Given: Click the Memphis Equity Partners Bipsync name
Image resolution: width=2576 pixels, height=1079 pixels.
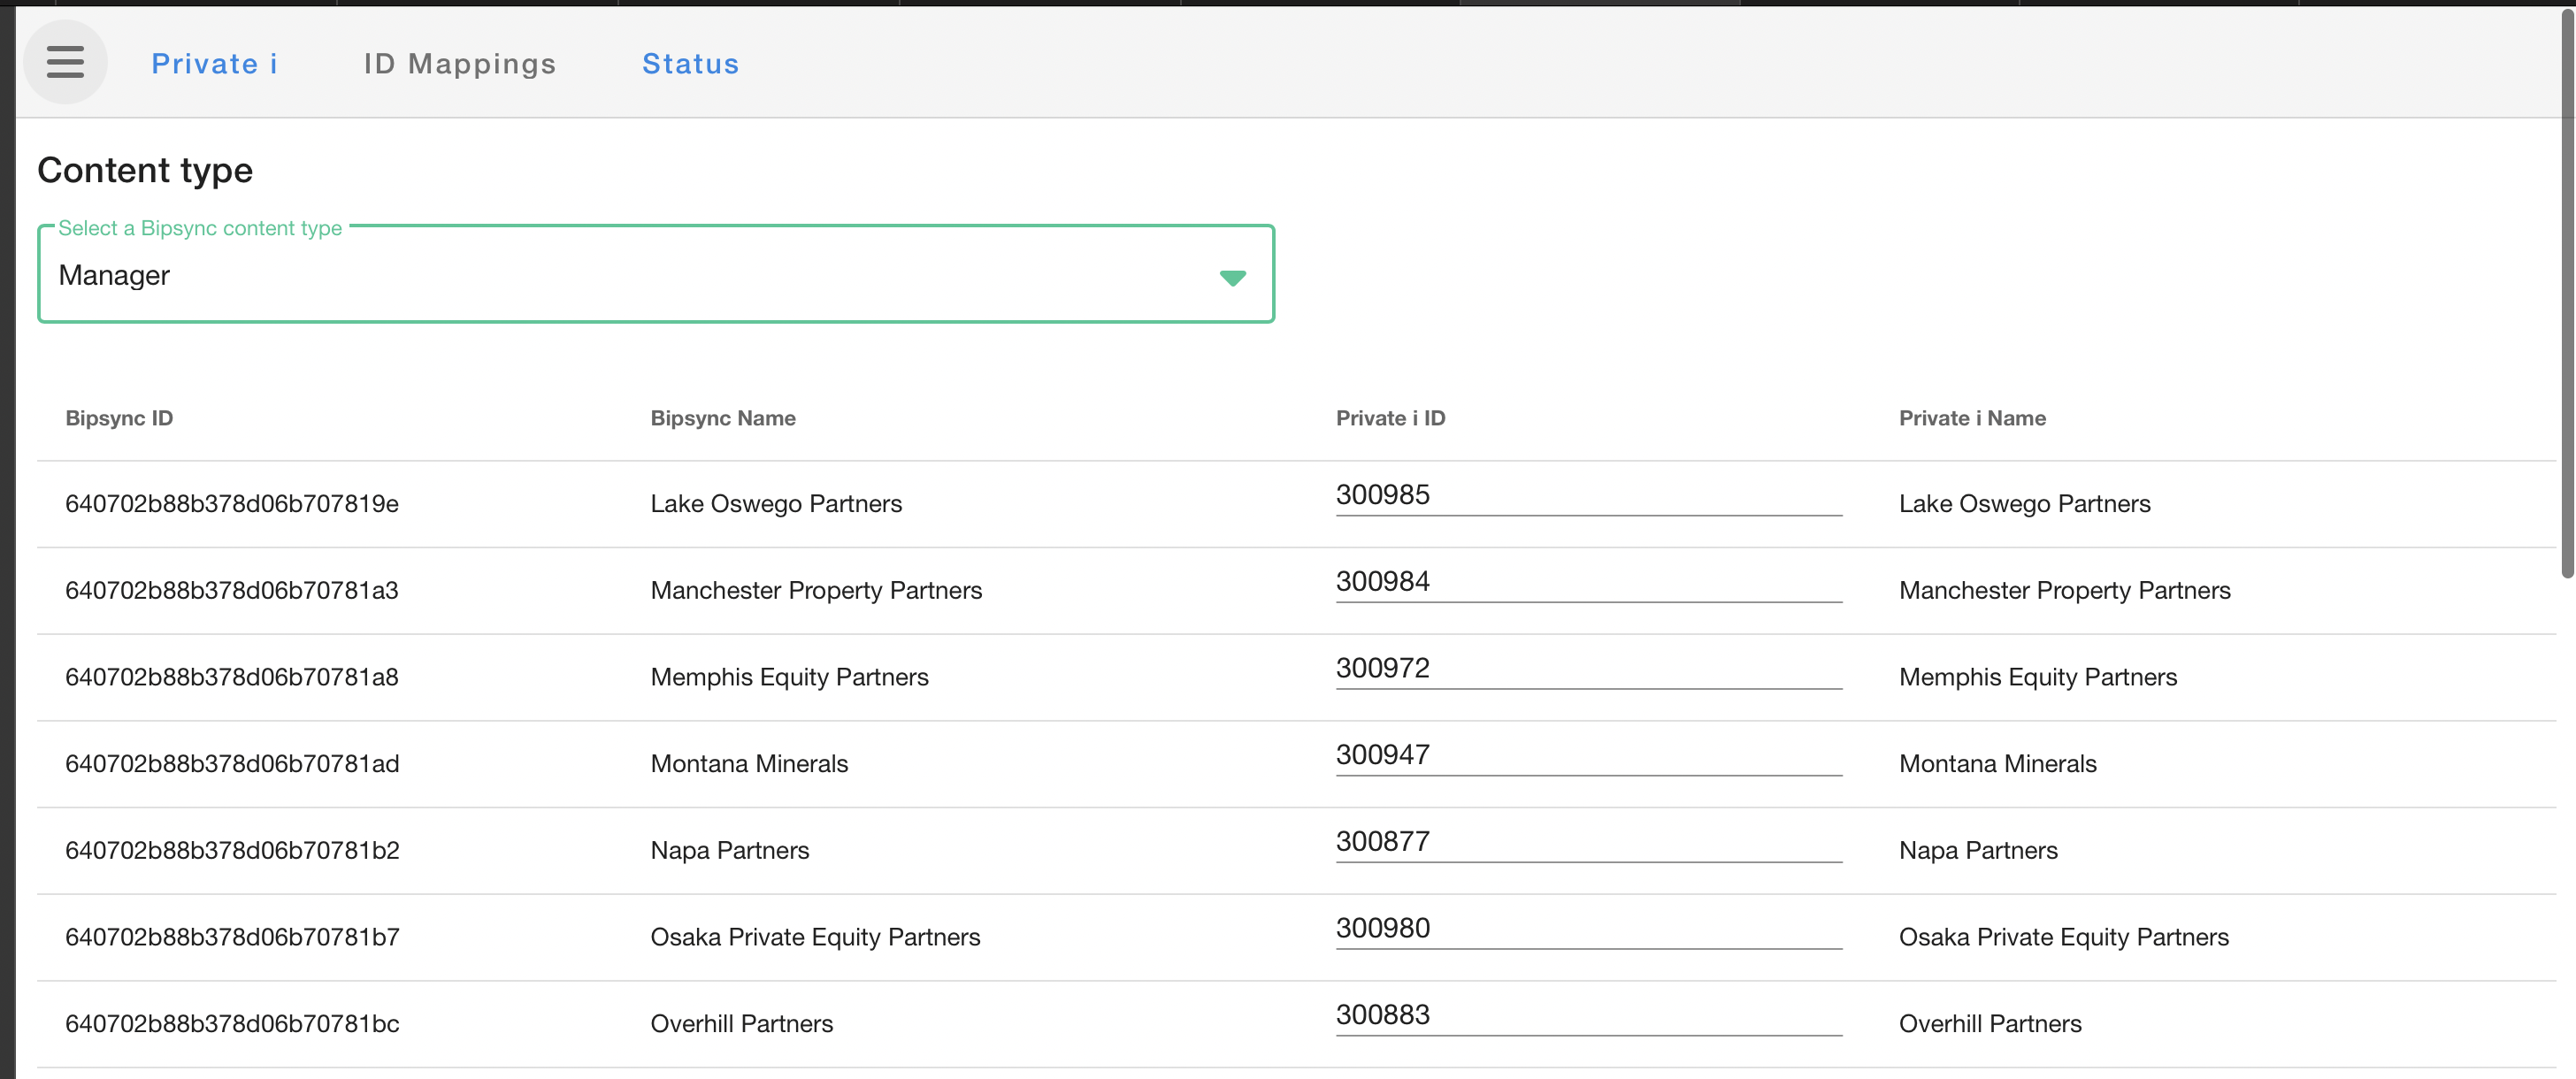Looking at the screenshot, I should [789, 677].
